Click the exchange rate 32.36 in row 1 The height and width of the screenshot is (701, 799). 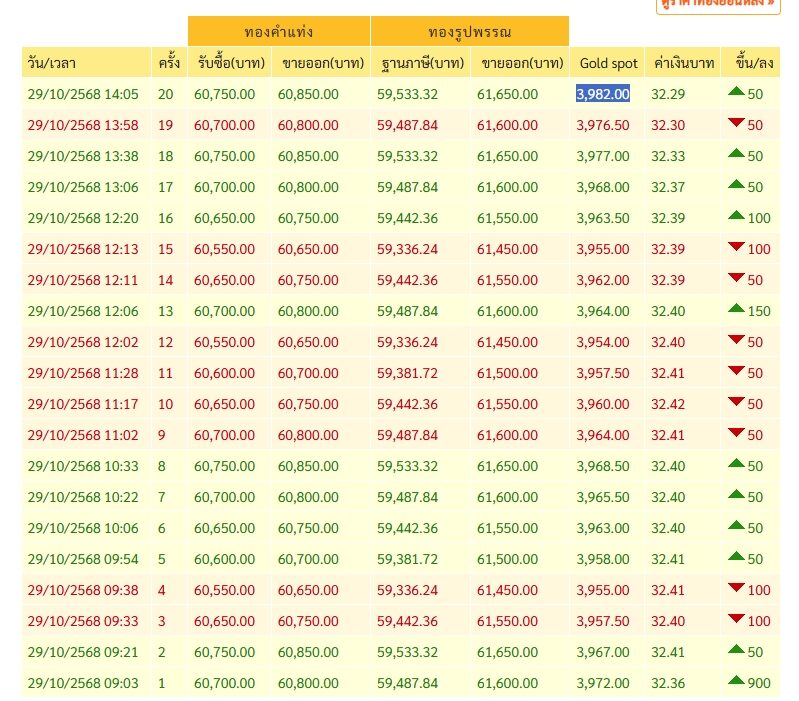click(668, 683)
